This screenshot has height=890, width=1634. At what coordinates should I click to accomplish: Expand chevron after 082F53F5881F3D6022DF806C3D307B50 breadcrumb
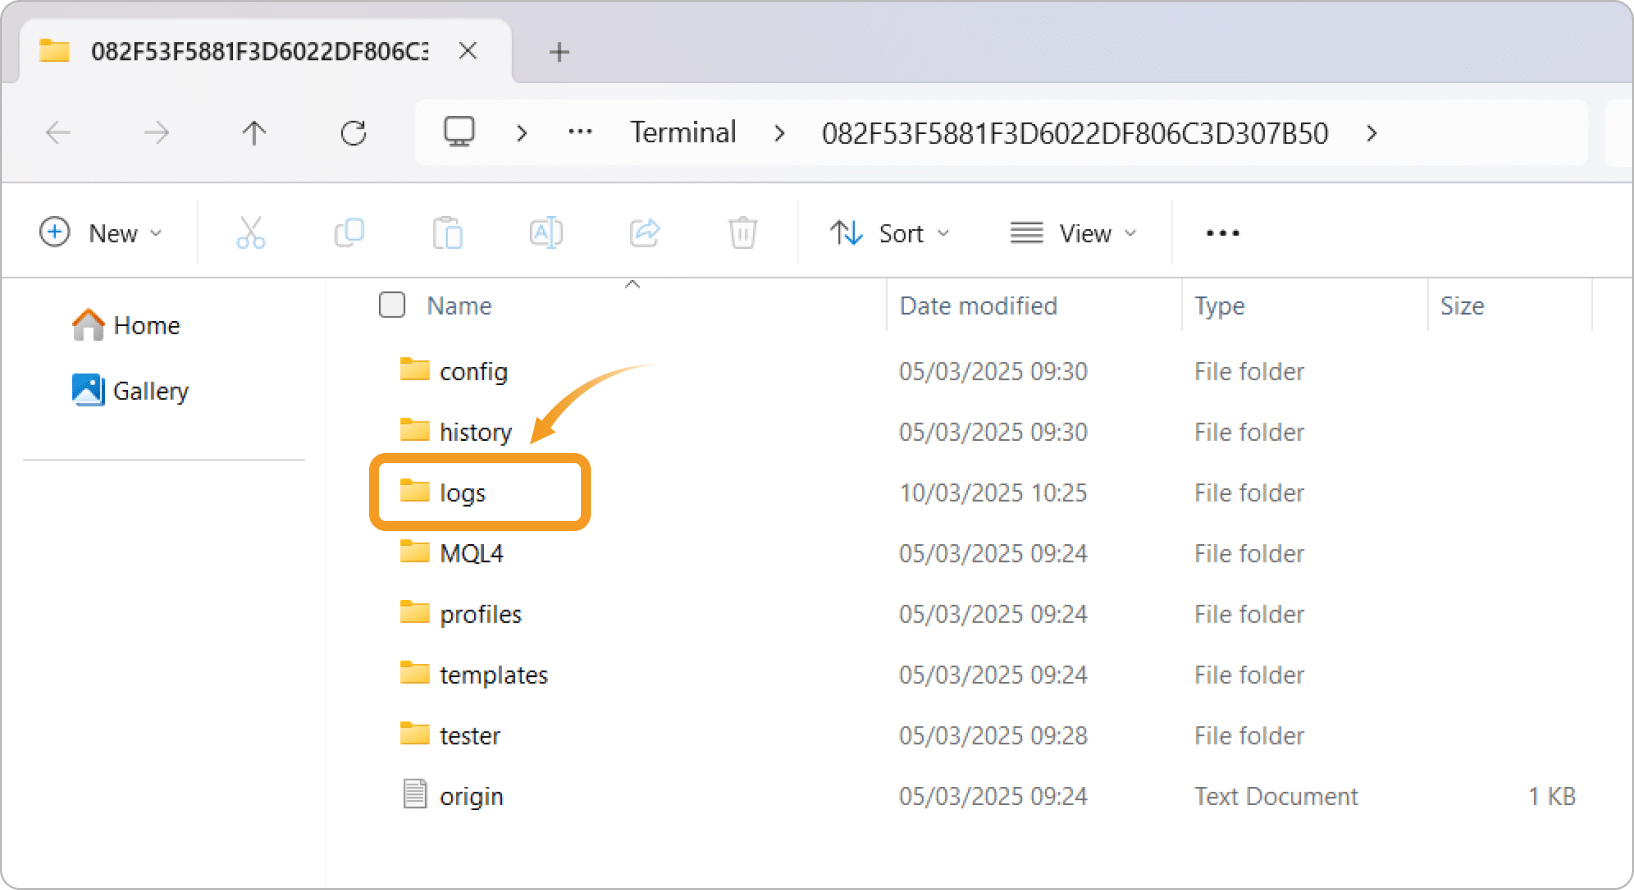tap(1372, 132)
